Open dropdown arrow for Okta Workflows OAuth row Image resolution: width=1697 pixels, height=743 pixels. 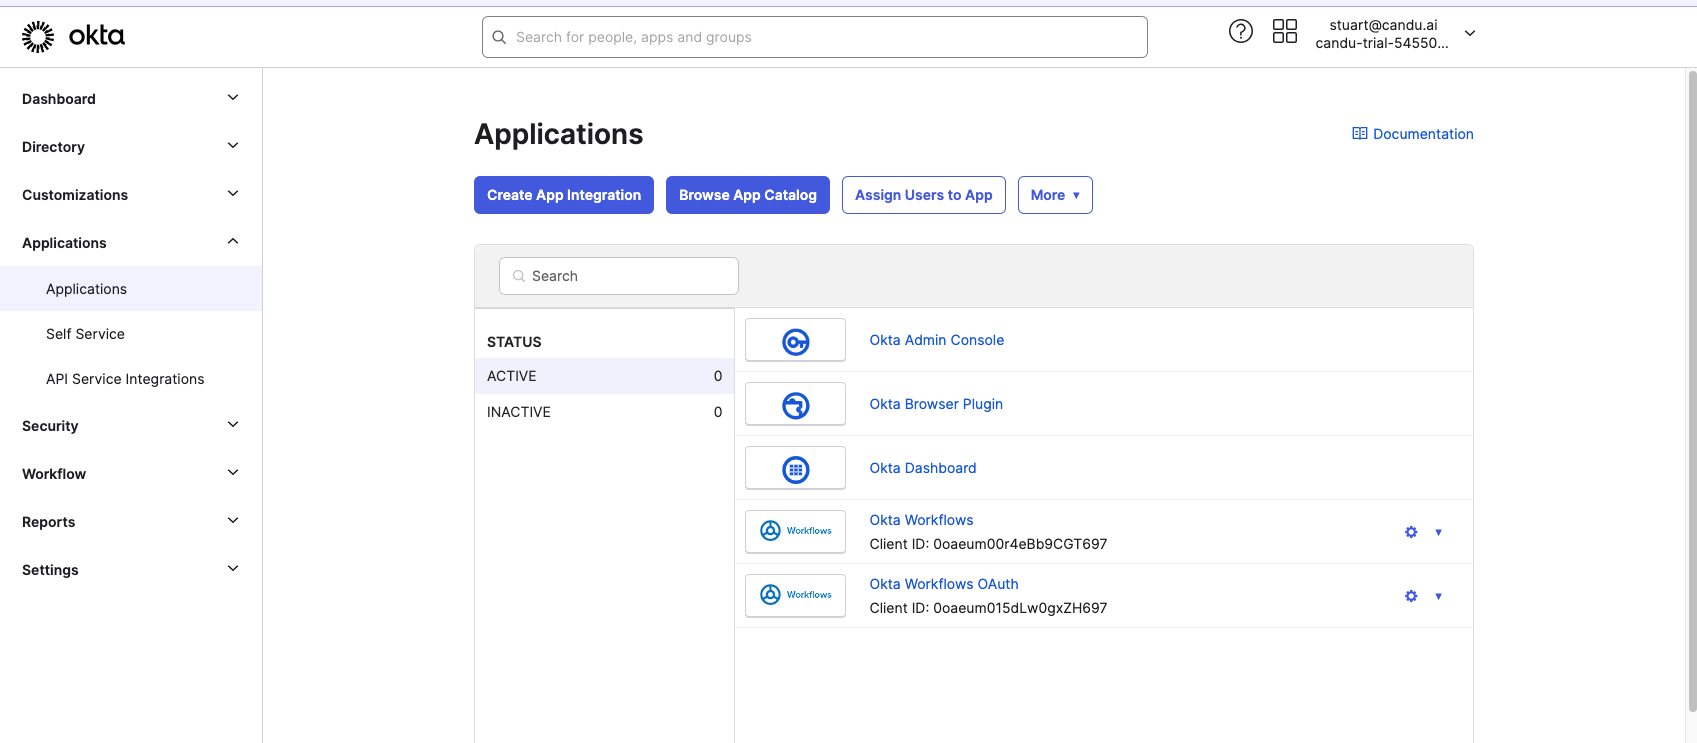[1439, 596]
